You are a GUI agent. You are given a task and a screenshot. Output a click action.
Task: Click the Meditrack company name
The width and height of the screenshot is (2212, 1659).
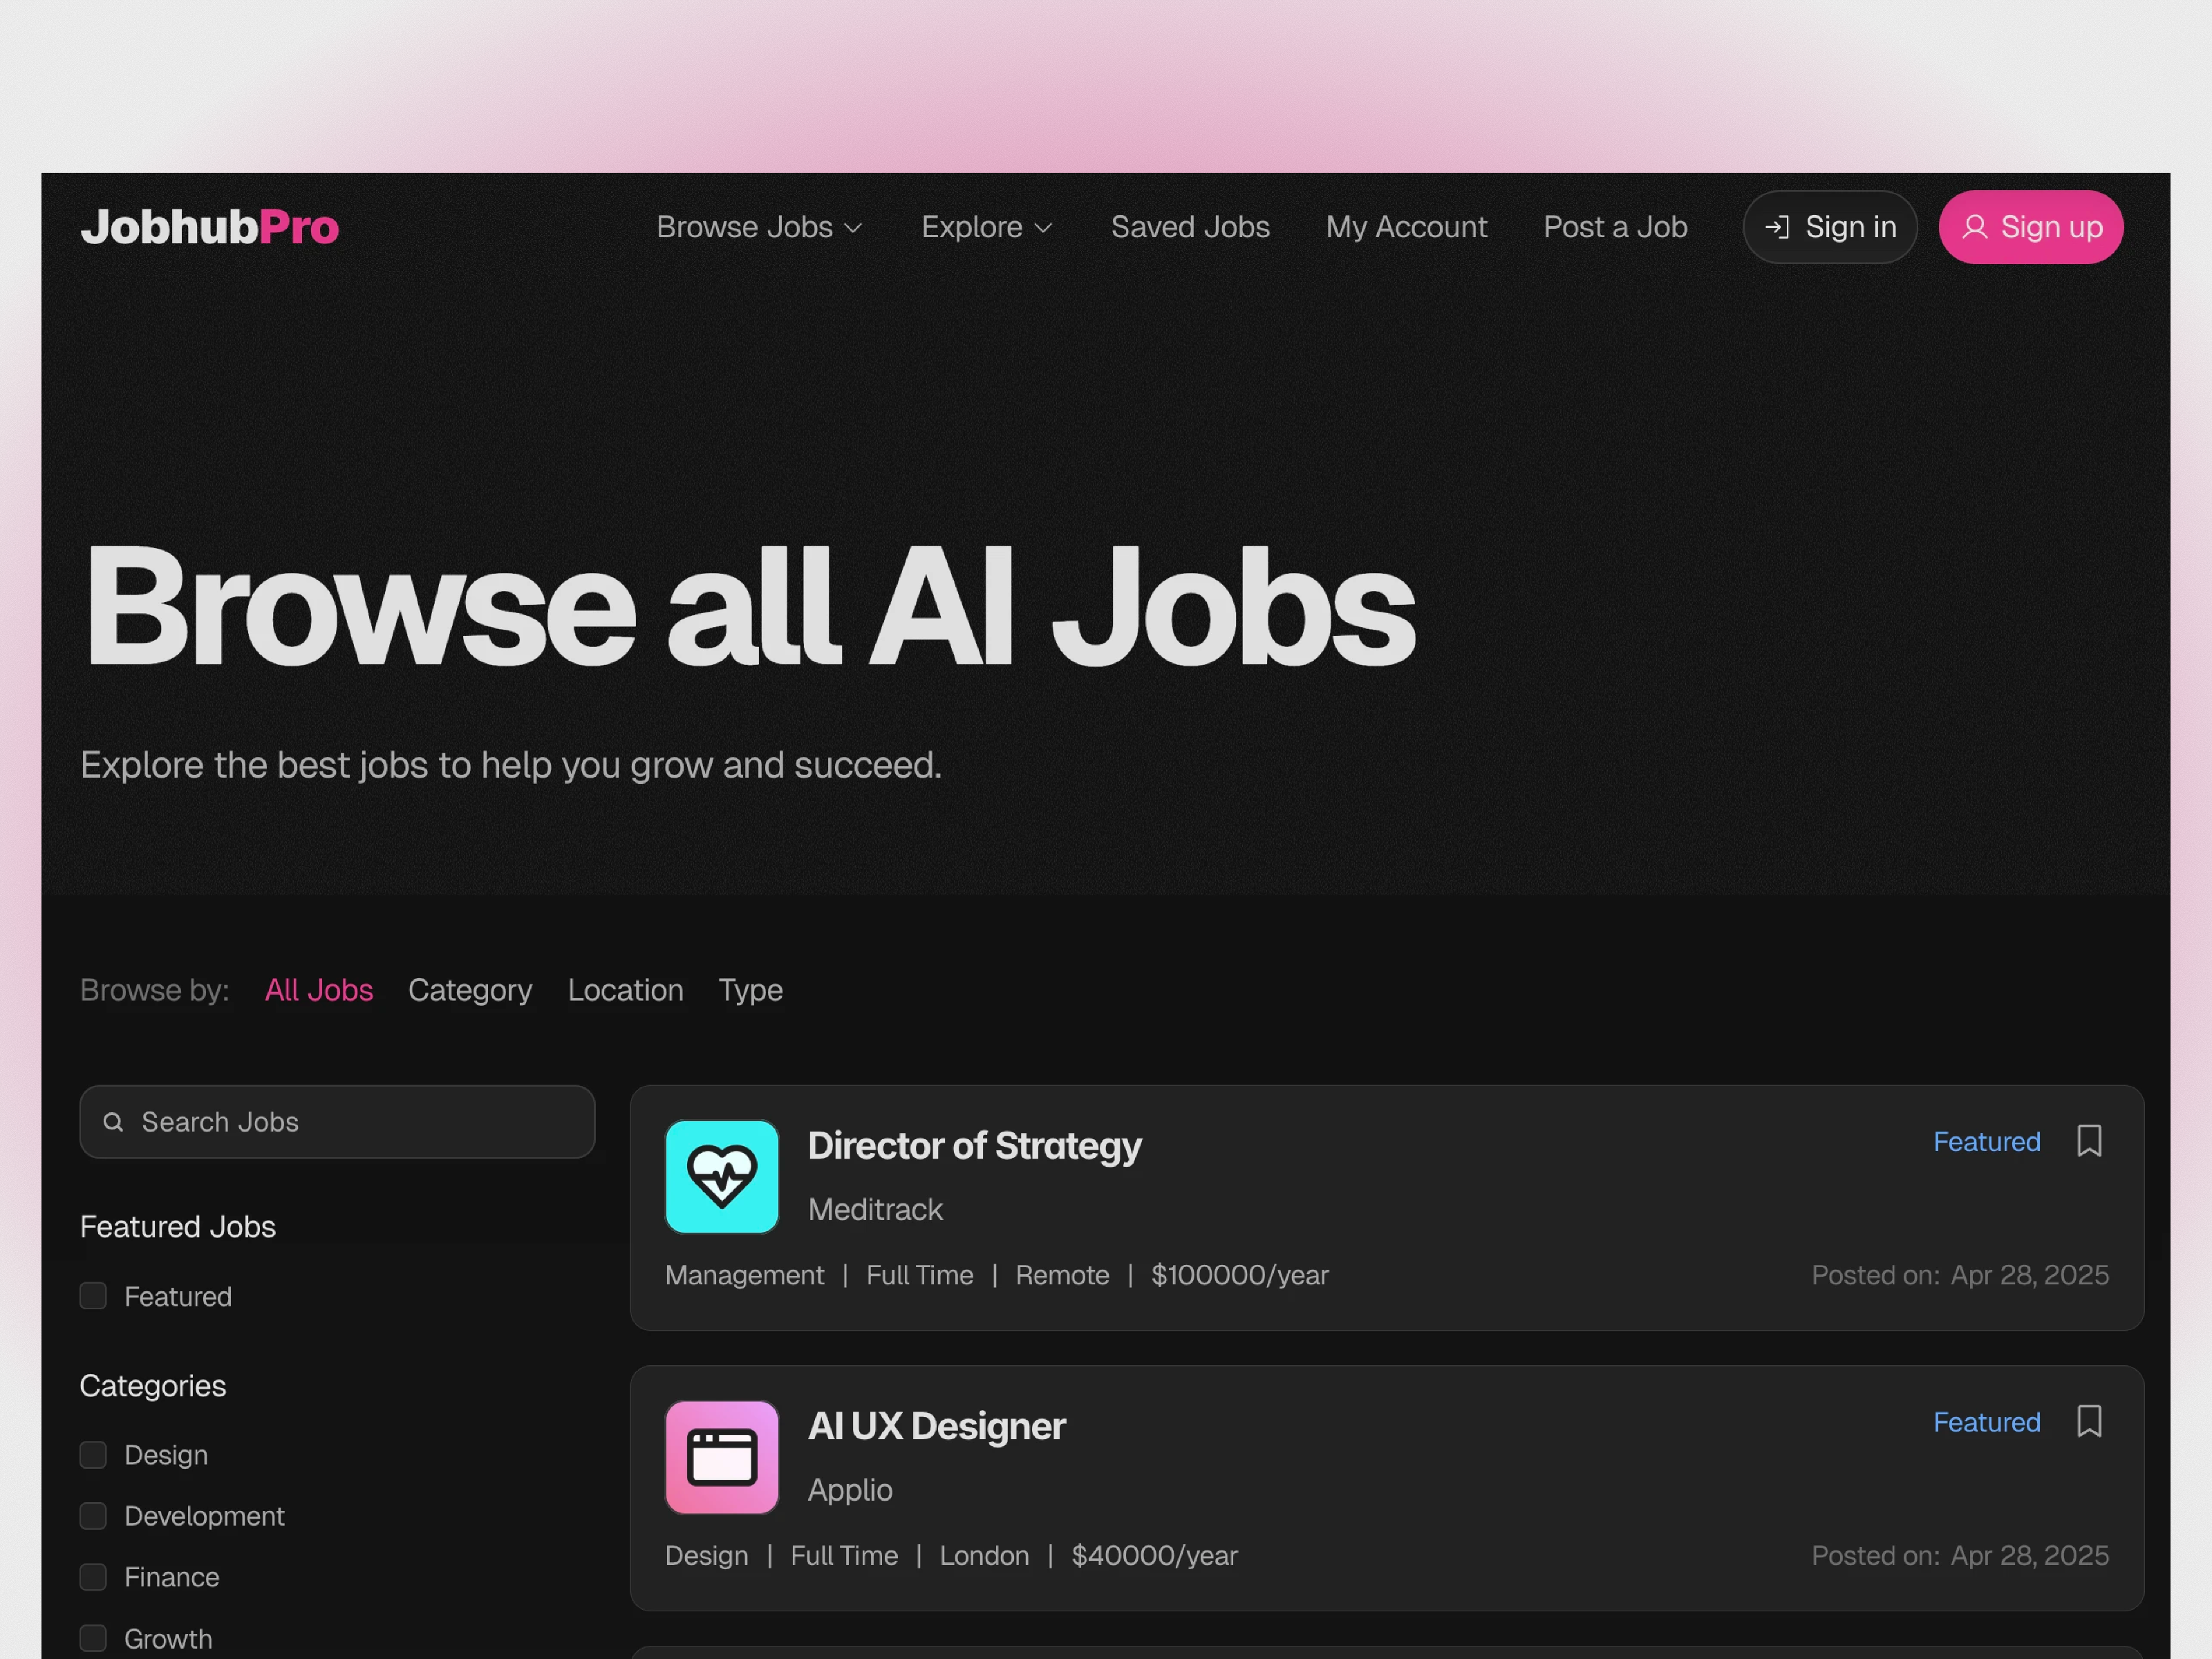[x=875, y=1209]
